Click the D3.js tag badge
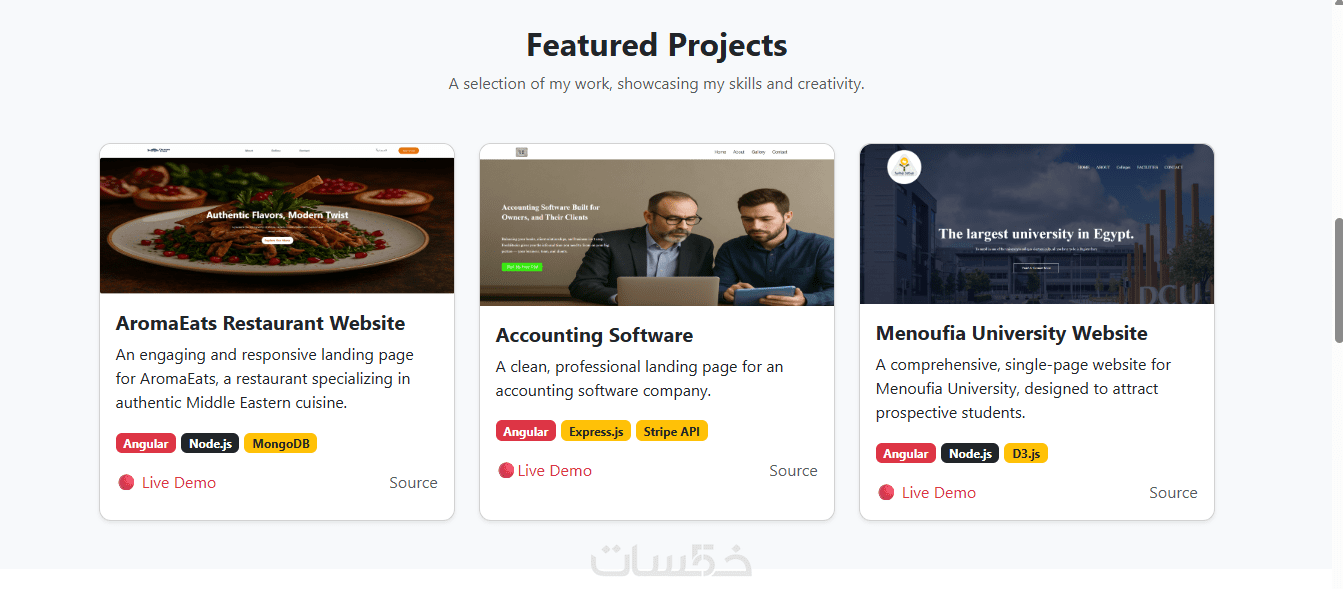 (1025, 453)
